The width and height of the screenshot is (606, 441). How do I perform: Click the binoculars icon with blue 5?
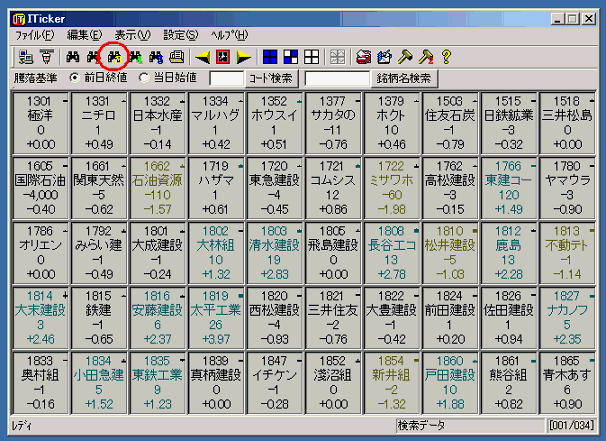(156, 57)
